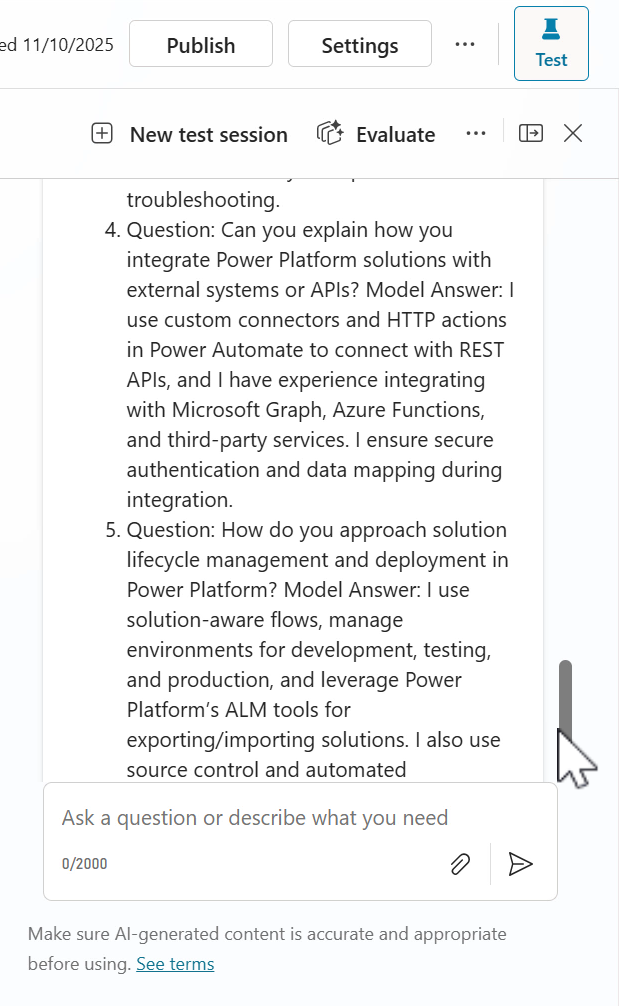
Task: Attach a file with the paperclip icon
Action: [x=460, y=864]
